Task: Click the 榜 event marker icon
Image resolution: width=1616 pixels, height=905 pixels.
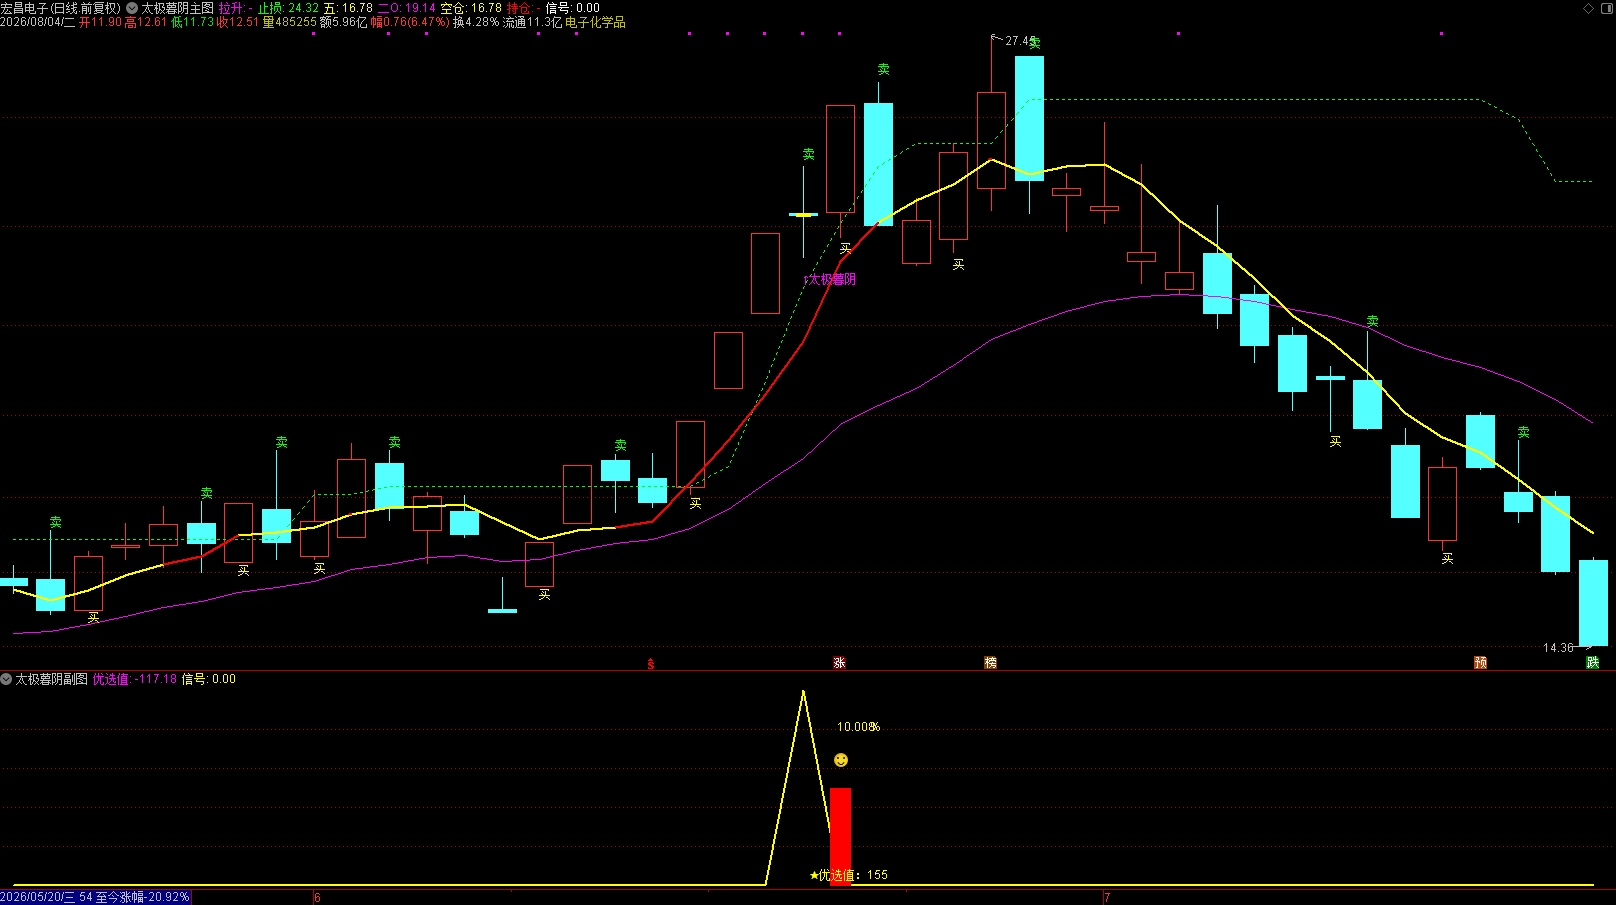Action: (990, 663)
